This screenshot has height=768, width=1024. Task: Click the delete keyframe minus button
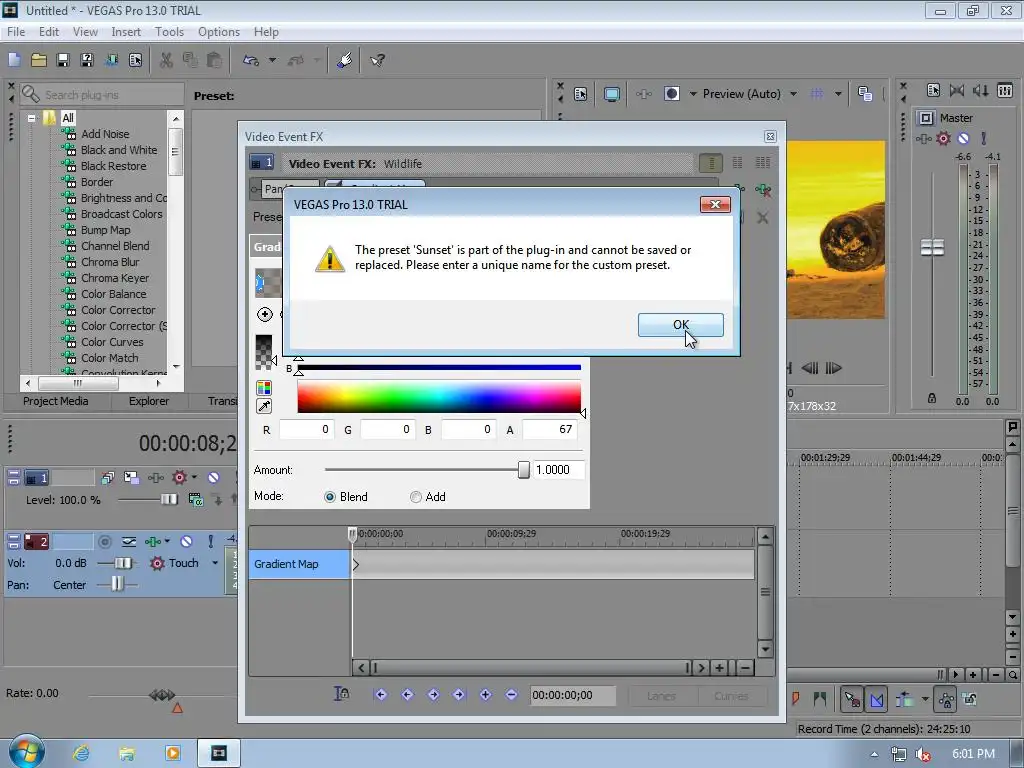click(x=511, y=695)
